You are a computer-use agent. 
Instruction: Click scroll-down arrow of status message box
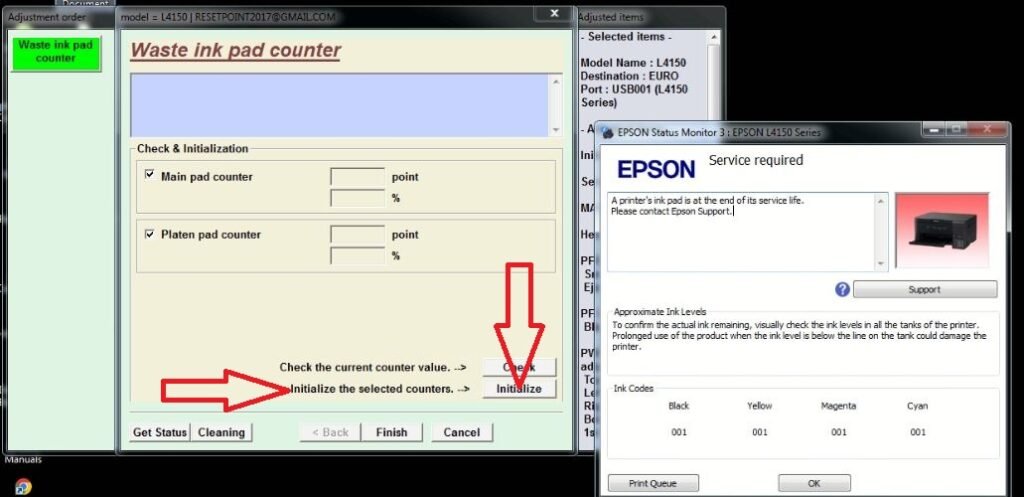[x=881, y=264]
